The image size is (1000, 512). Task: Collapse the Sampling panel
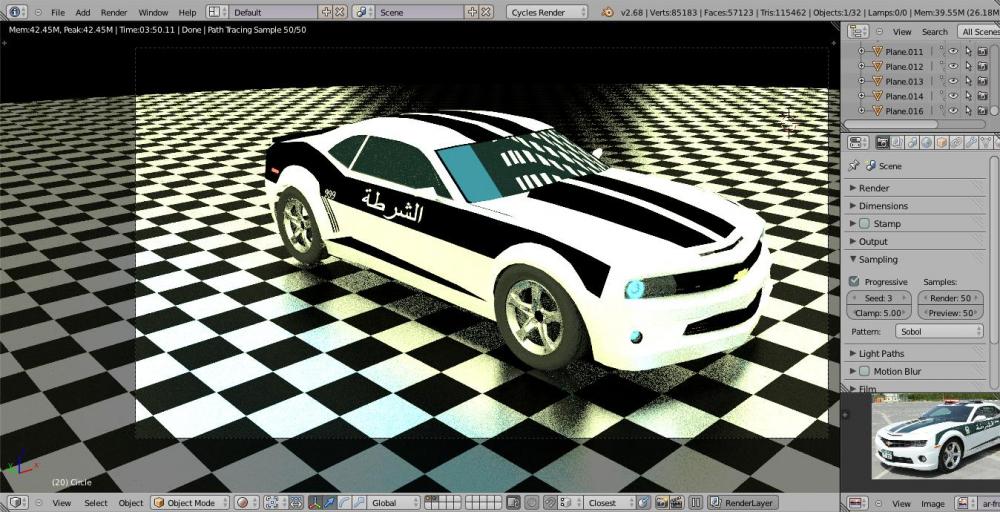pos(916,260)
